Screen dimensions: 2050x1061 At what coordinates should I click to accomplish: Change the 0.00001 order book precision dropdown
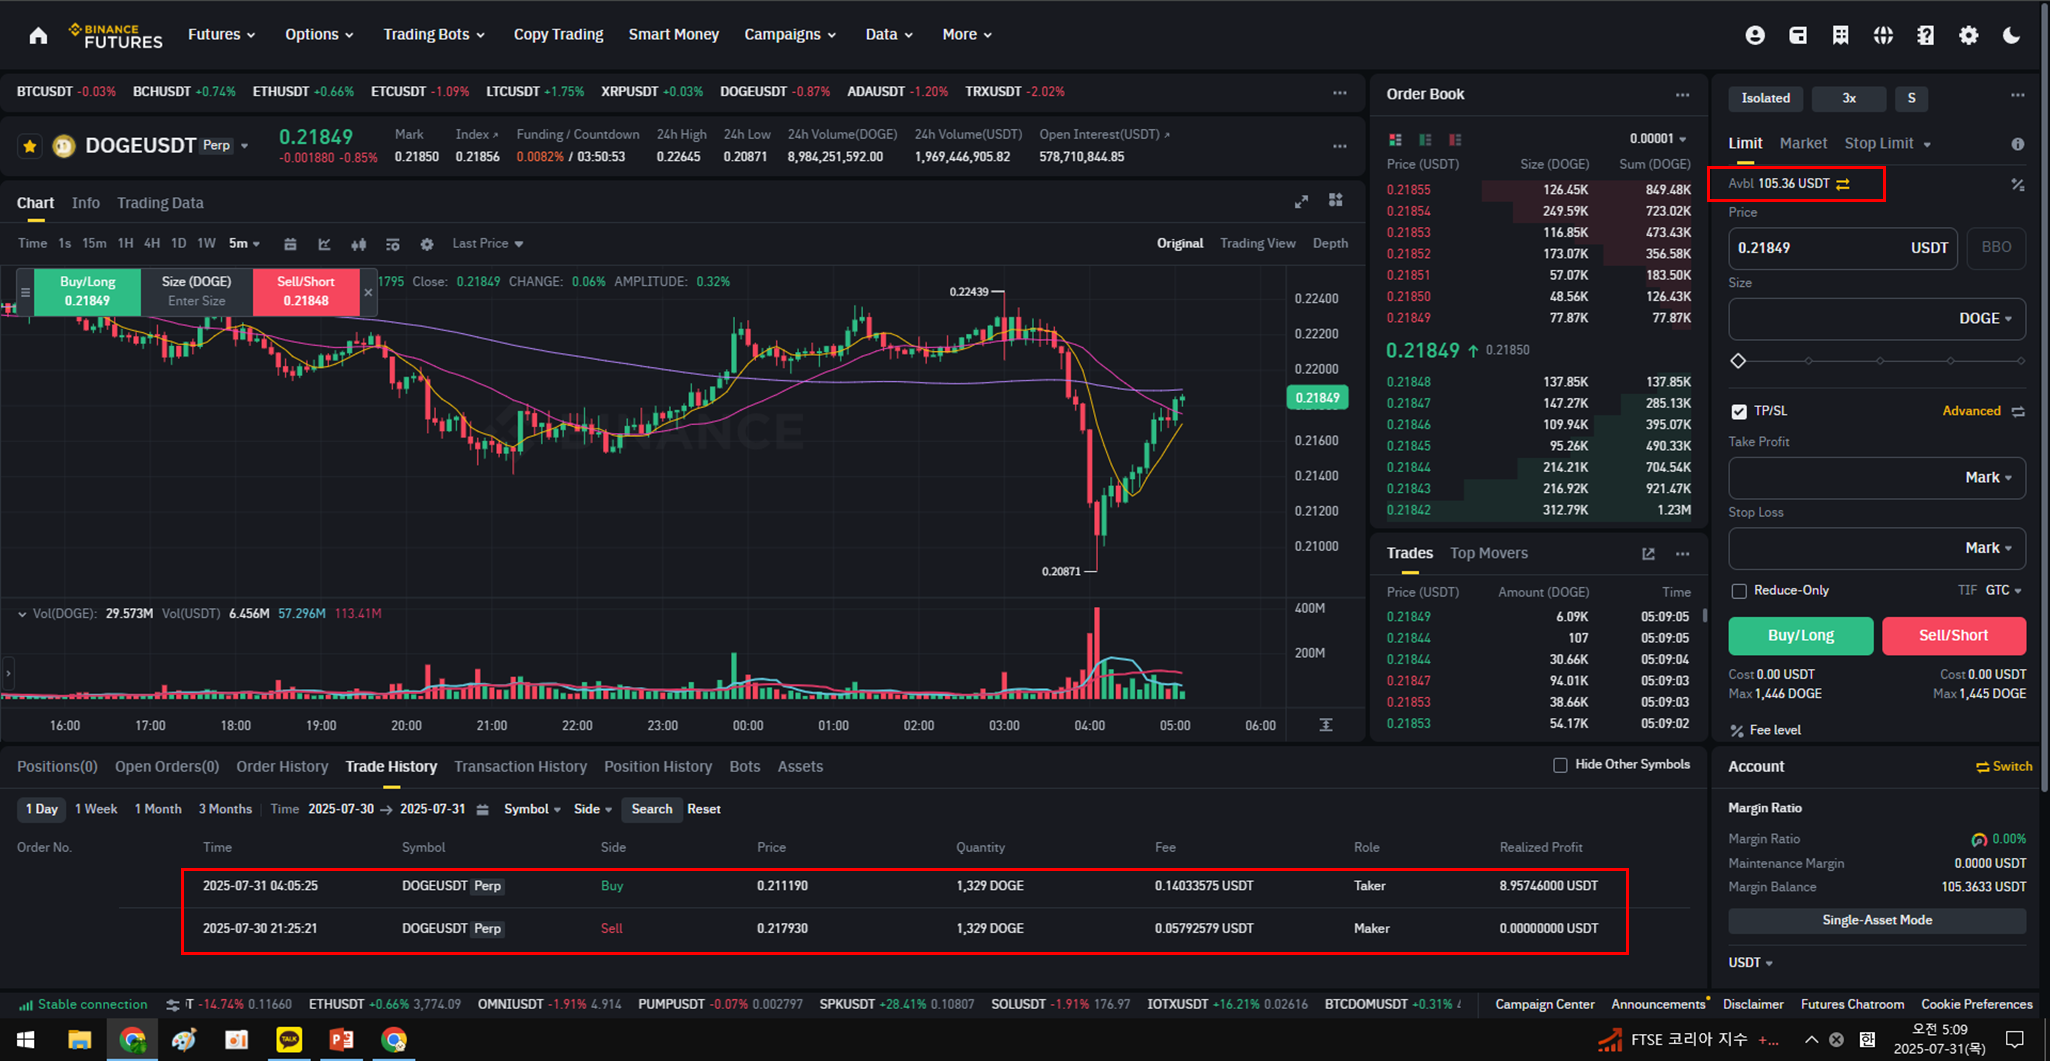1658,140
